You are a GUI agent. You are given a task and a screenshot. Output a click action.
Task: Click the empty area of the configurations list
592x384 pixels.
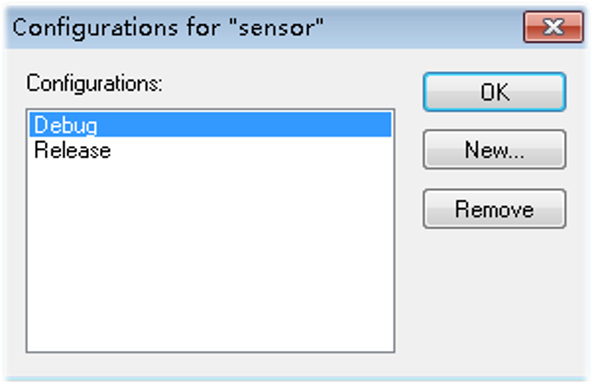pos(210,257)
